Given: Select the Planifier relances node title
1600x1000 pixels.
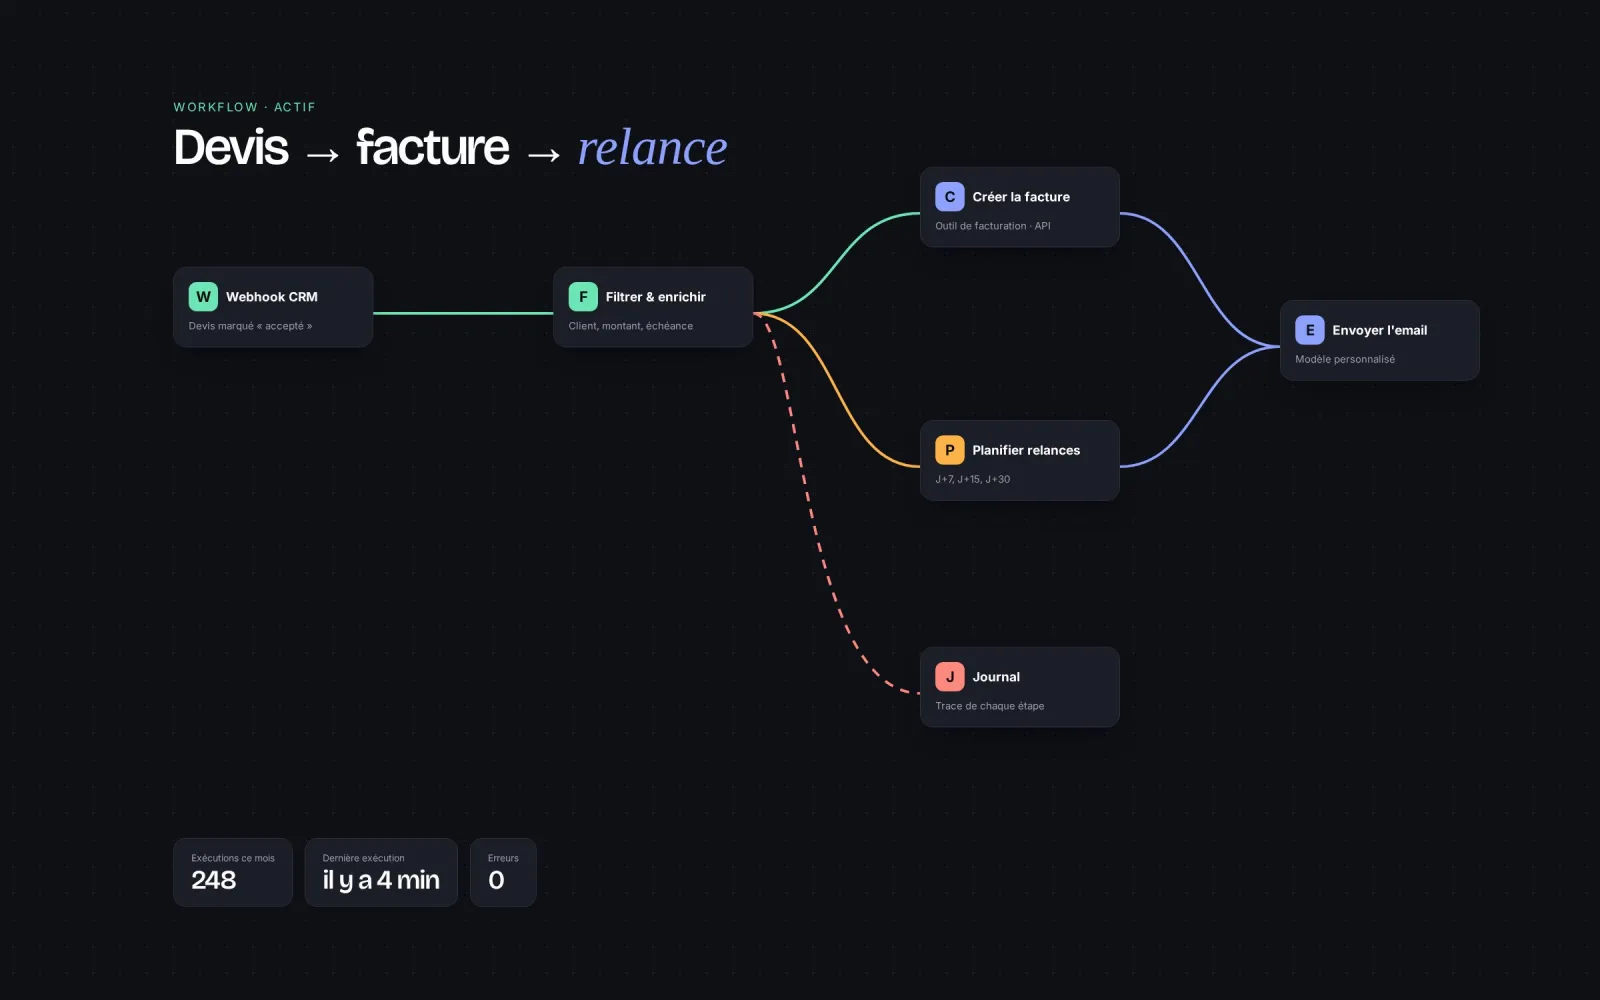Looking at the screenshot, I should pos(1026,450).
